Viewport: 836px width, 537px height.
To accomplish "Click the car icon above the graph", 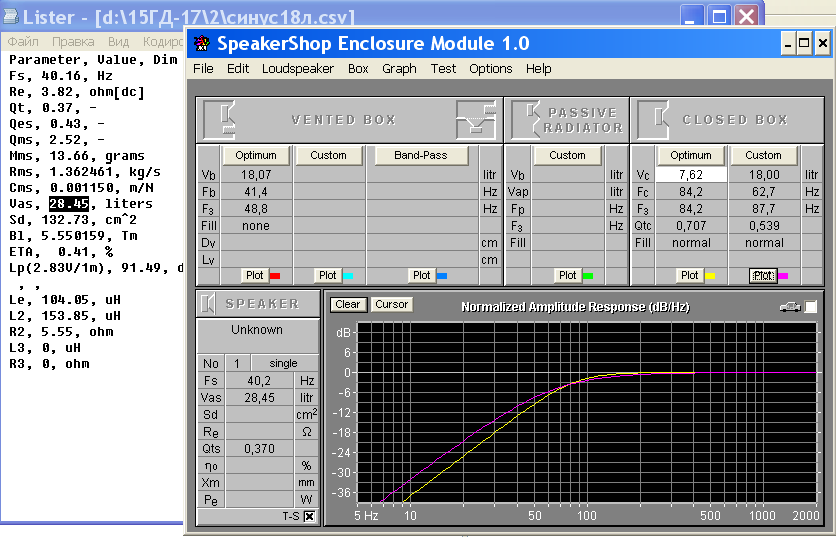I will coord(790,307).
